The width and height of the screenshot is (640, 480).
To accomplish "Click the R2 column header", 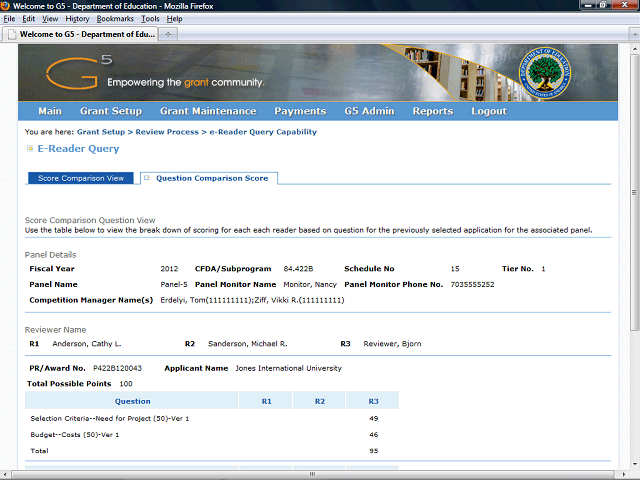I will coord(320,401).
